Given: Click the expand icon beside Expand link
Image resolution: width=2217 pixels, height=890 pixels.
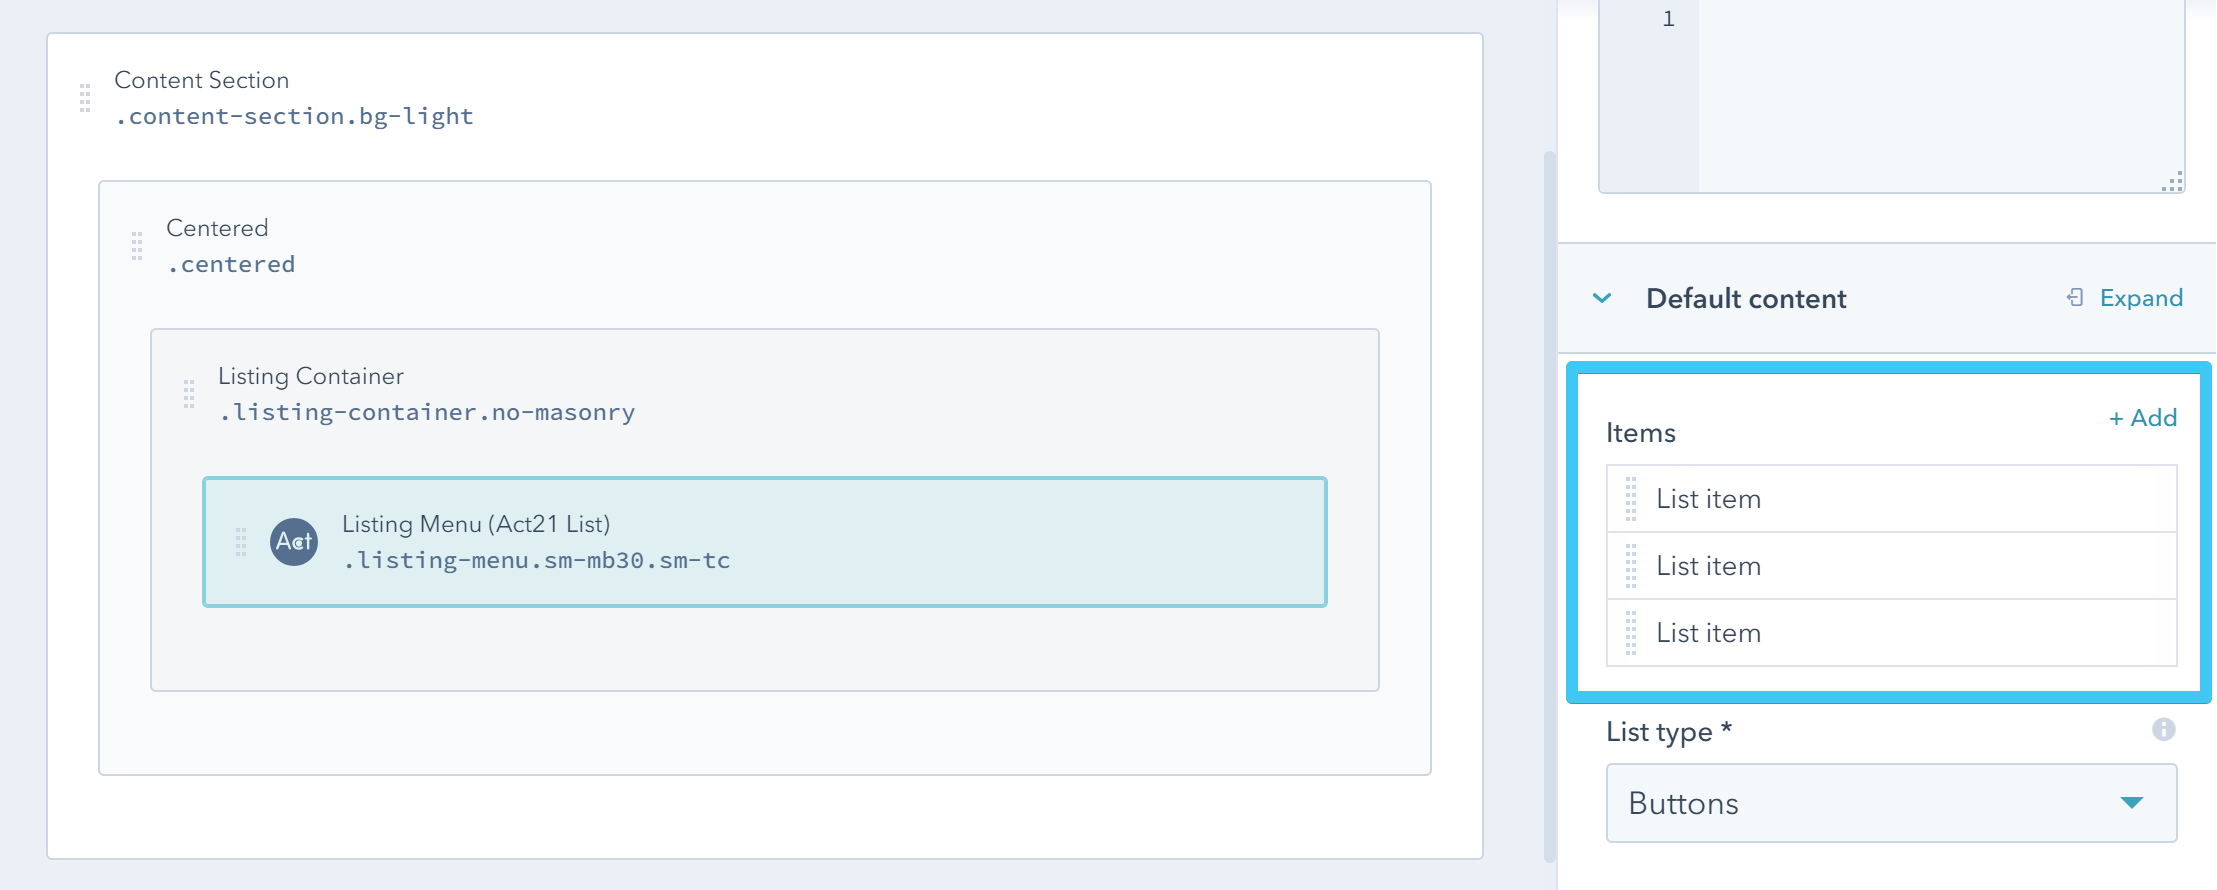Looking at the screenshot, I should (2075, 298).
